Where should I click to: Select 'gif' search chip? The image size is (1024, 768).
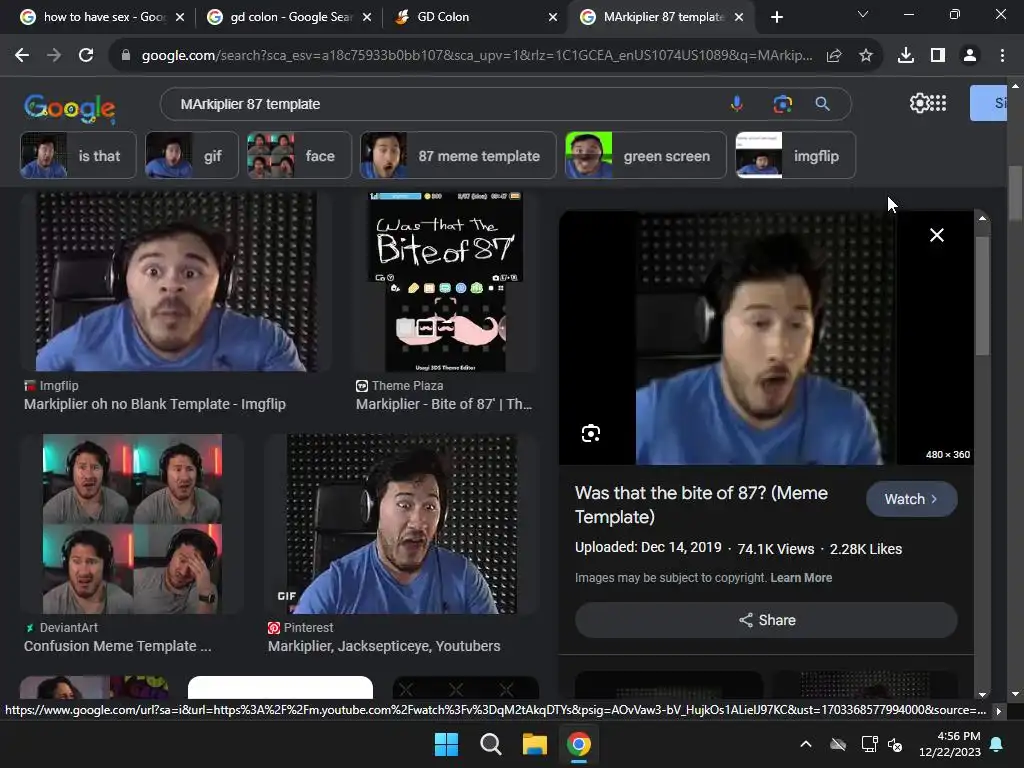[191, 155]
